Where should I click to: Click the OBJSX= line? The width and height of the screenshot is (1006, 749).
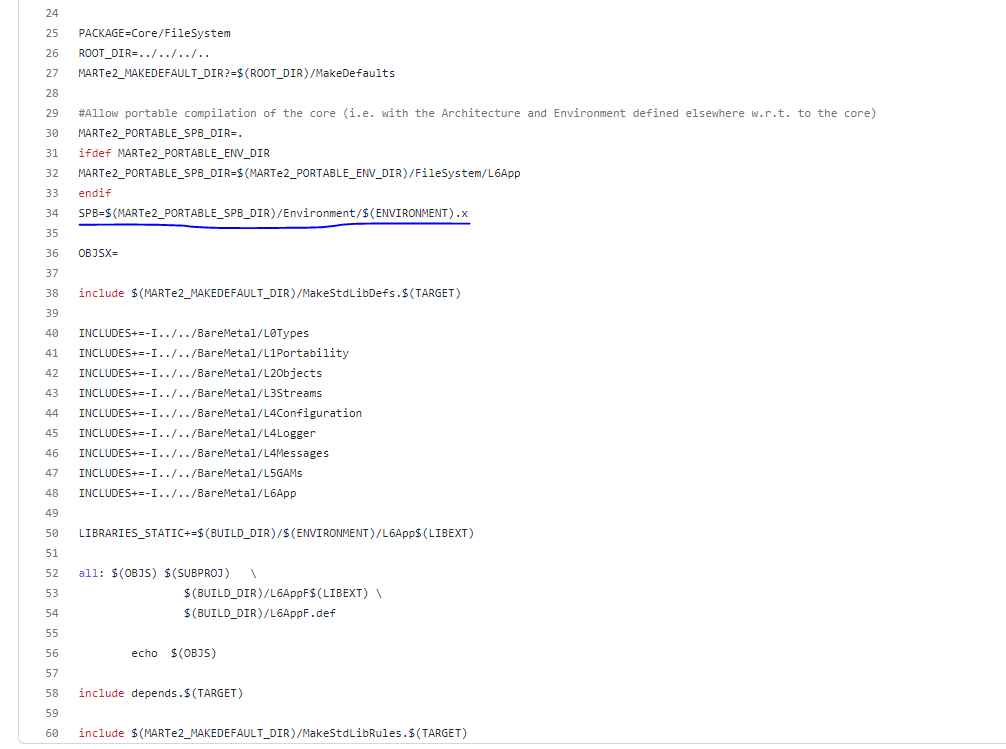tap(98, 254)
